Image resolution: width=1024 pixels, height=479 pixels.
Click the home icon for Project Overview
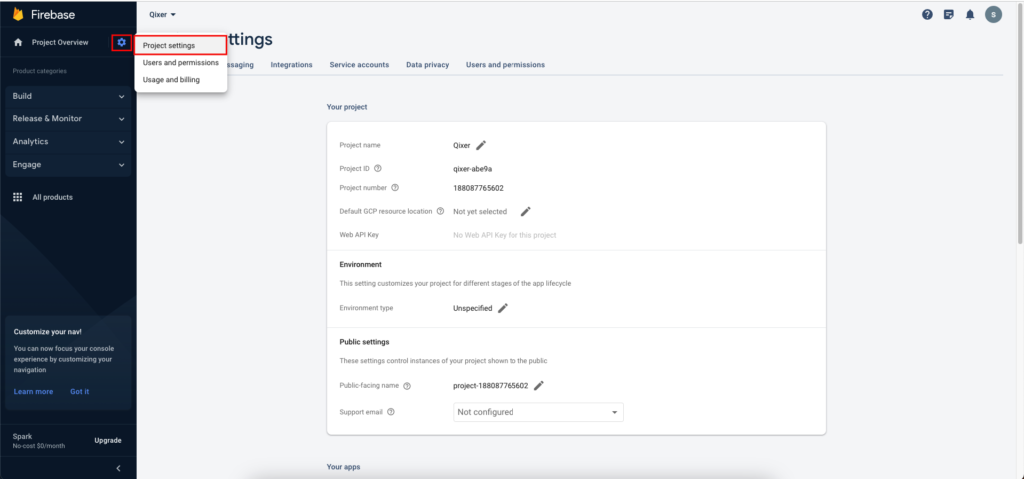(x=18, y=42)
